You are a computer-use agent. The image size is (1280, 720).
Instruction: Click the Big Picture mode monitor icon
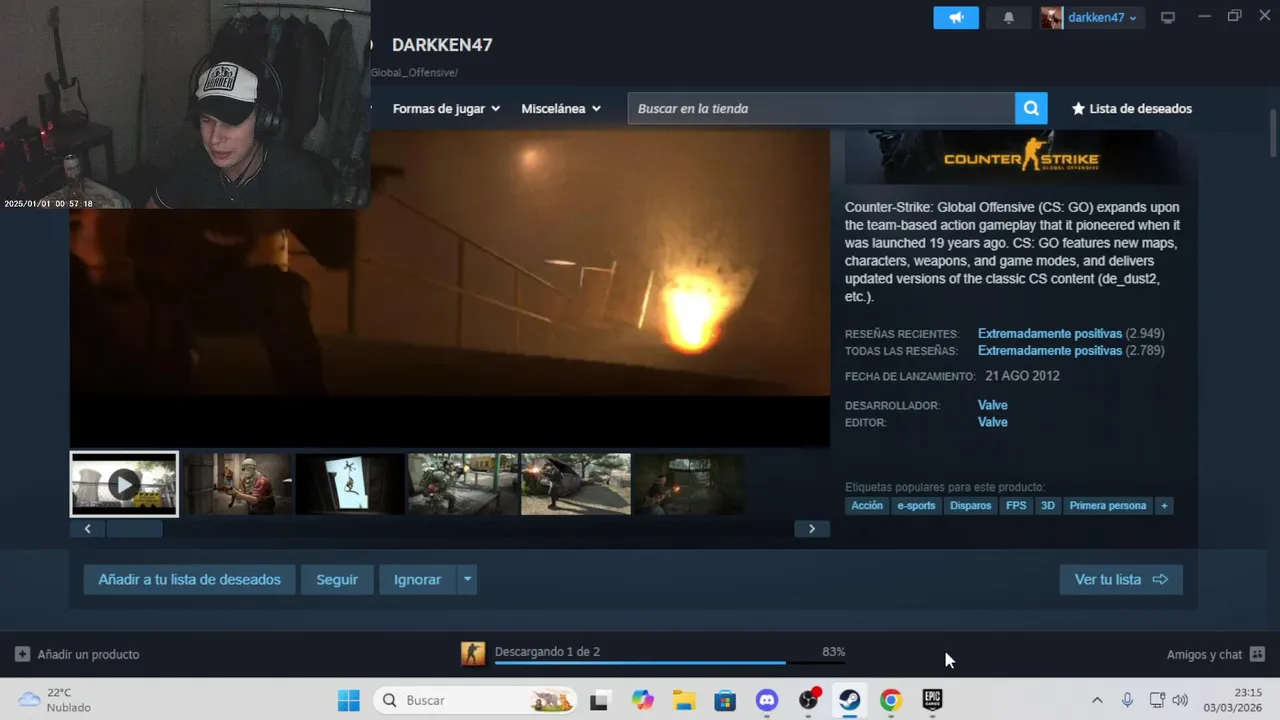pos(1167,17)
